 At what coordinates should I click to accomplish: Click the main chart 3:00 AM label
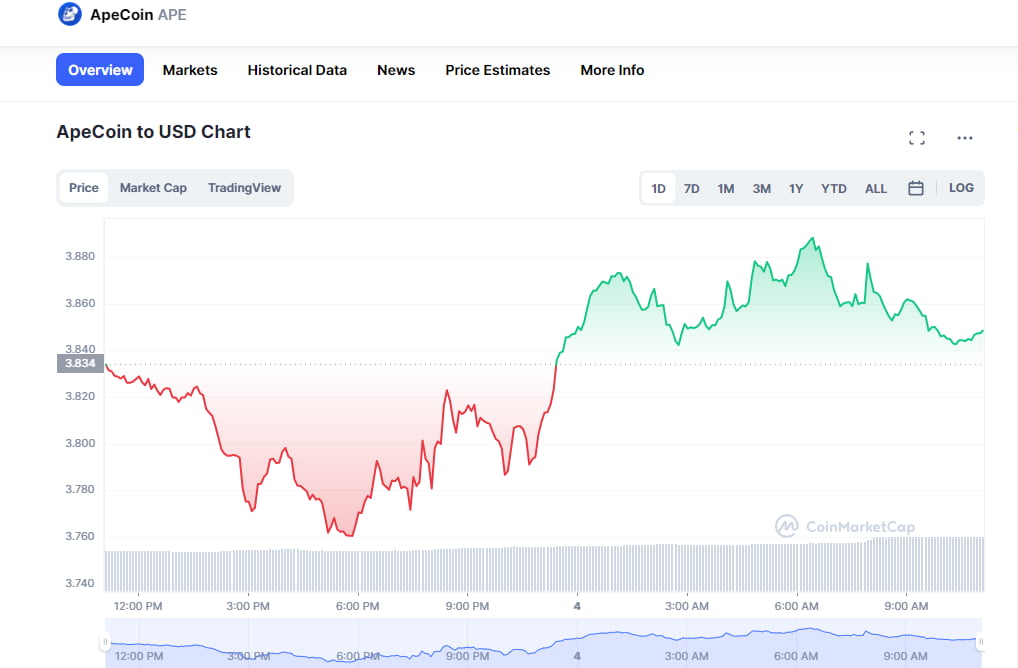pyautogui.click(x=687, y=606)
